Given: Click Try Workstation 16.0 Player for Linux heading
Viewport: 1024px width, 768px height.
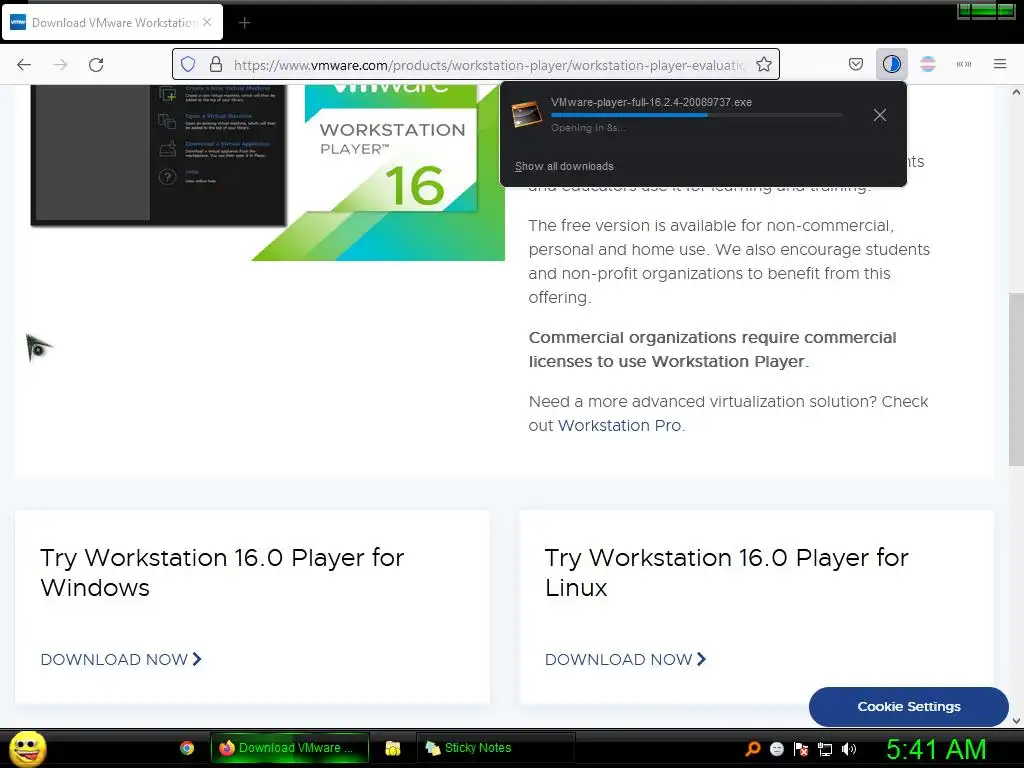Looking at the screenshot, I should click(x=726, y=572).
